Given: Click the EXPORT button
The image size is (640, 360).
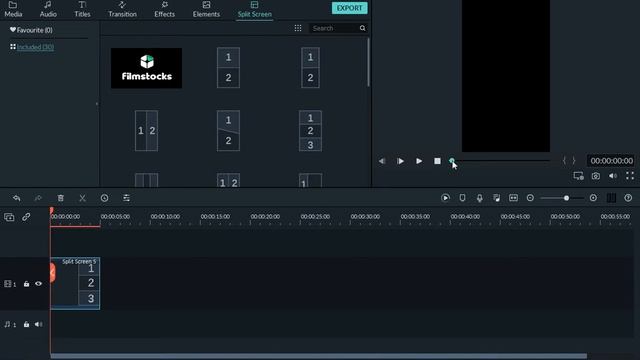Looking at the screenshot, I should point(349,8).
